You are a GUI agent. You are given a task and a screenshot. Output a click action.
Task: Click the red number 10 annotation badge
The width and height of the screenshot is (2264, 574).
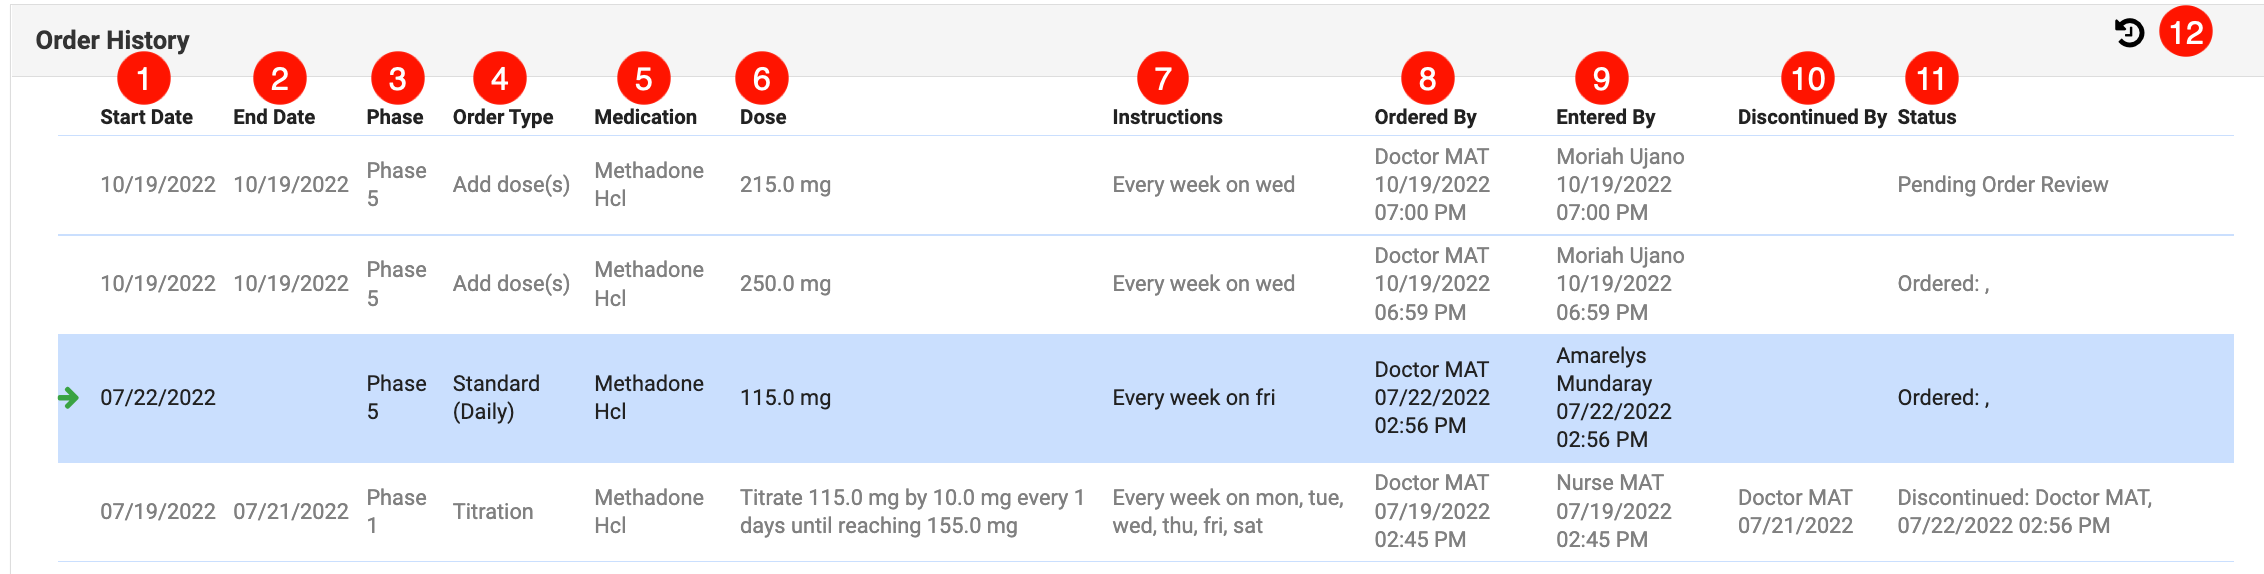coord(1807,78)
